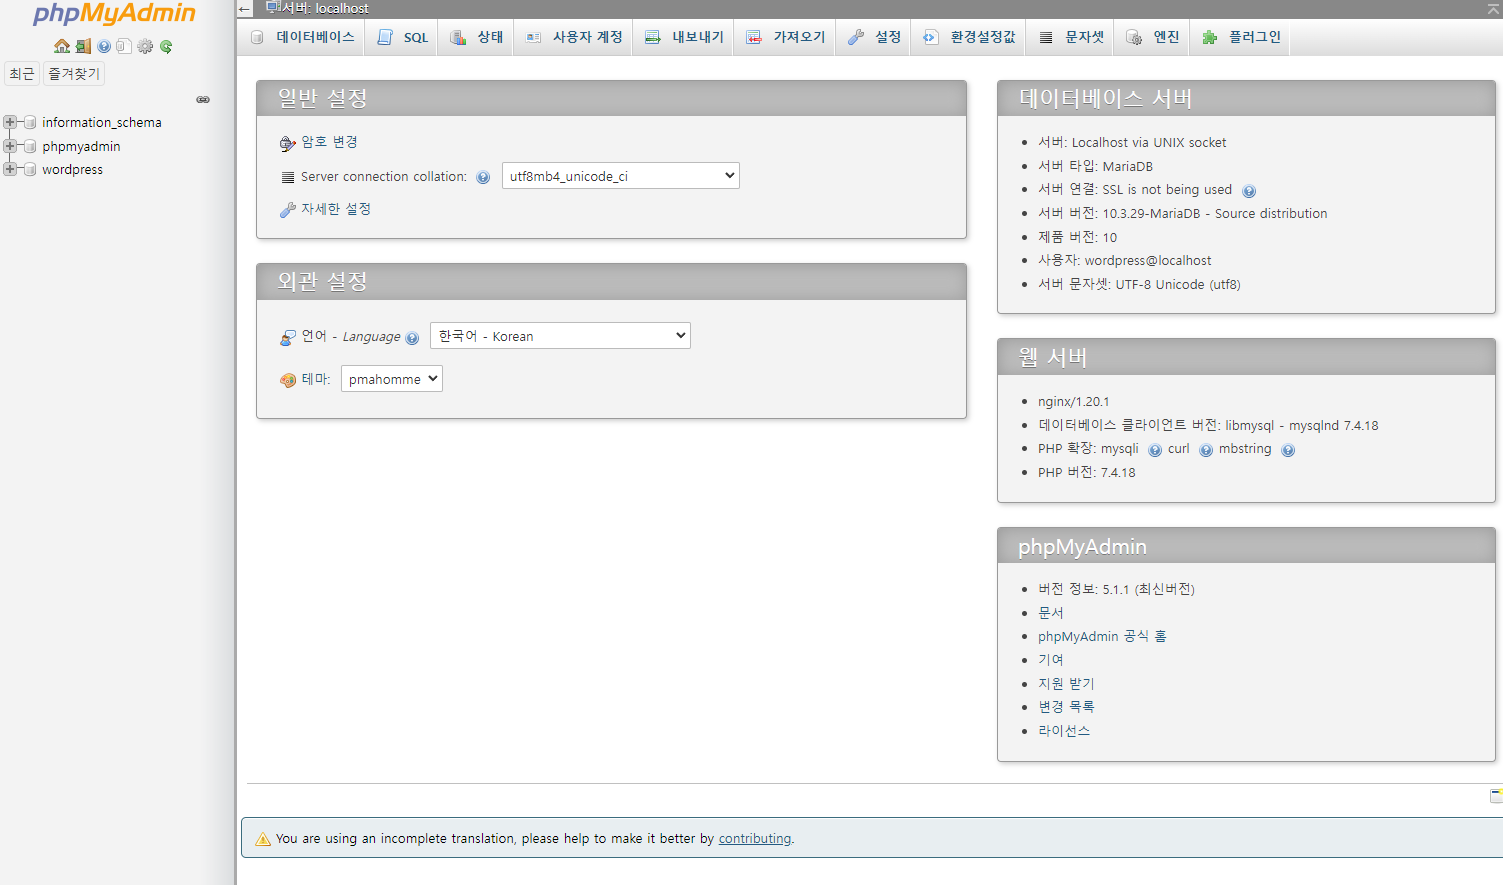Screen dimensions: 1503x885
Task: Click the 서버: localhost breadcrumb
Action: click(325, 8)
